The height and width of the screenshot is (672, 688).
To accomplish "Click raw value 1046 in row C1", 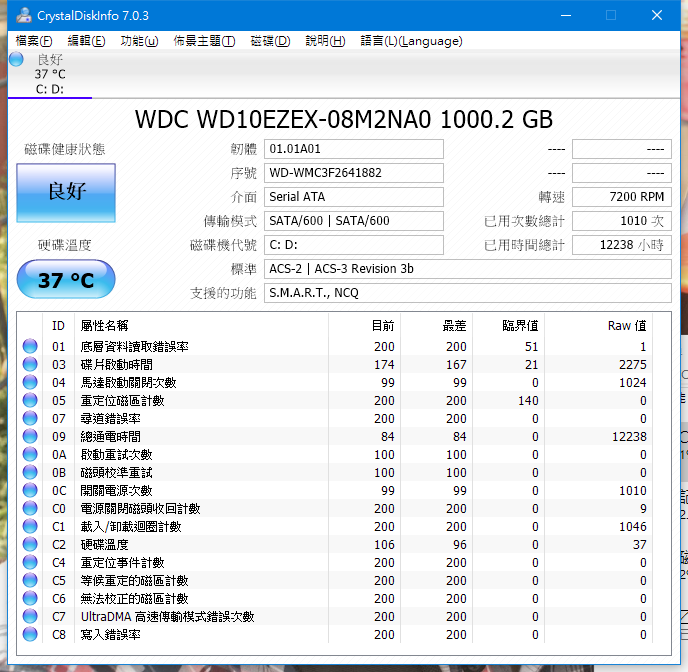I will [x=633, y=526].
